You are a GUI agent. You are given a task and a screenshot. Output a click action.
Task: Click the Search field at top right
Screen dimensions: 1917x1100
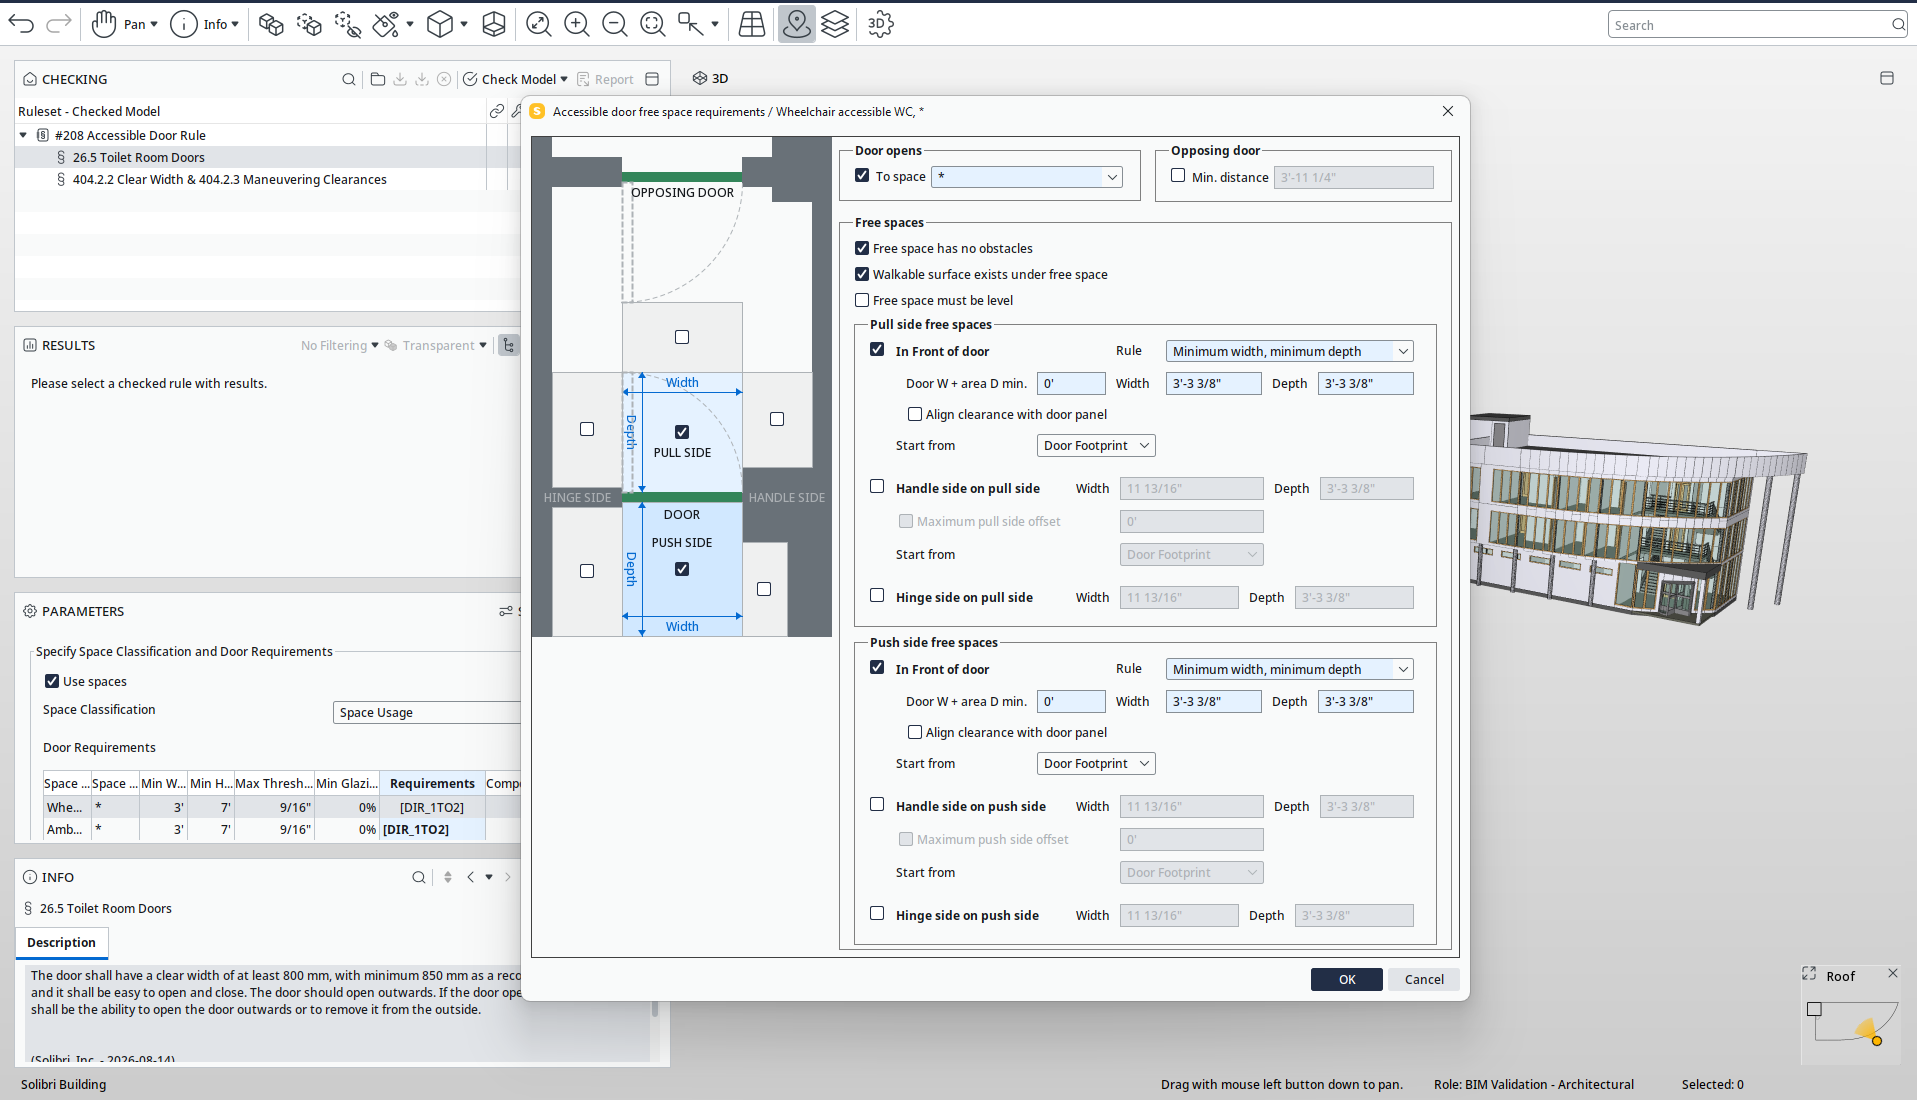(x=1757, y=25)
